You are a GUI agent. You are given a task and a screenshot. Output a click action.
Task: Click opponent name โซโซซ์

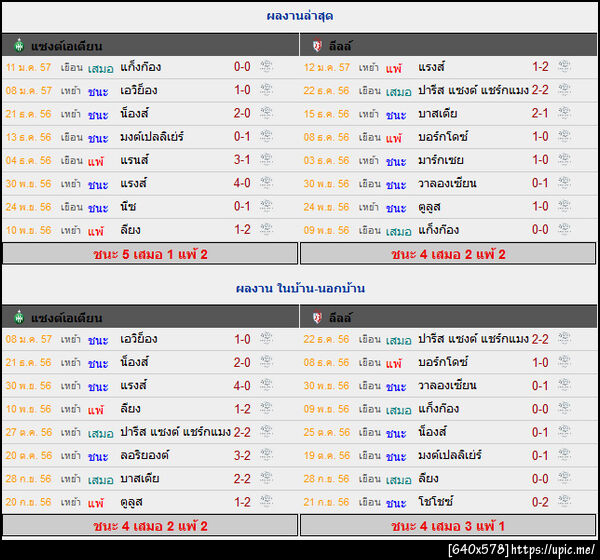(435, 501)
